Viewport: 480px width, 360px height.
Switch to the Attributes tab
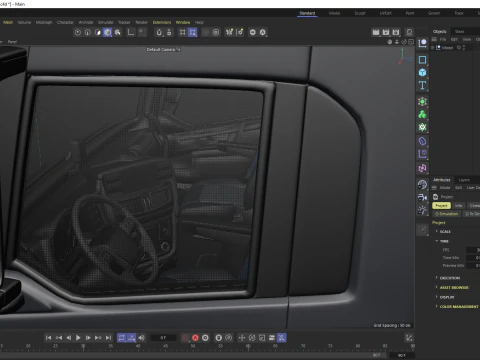tap(441, 180)
